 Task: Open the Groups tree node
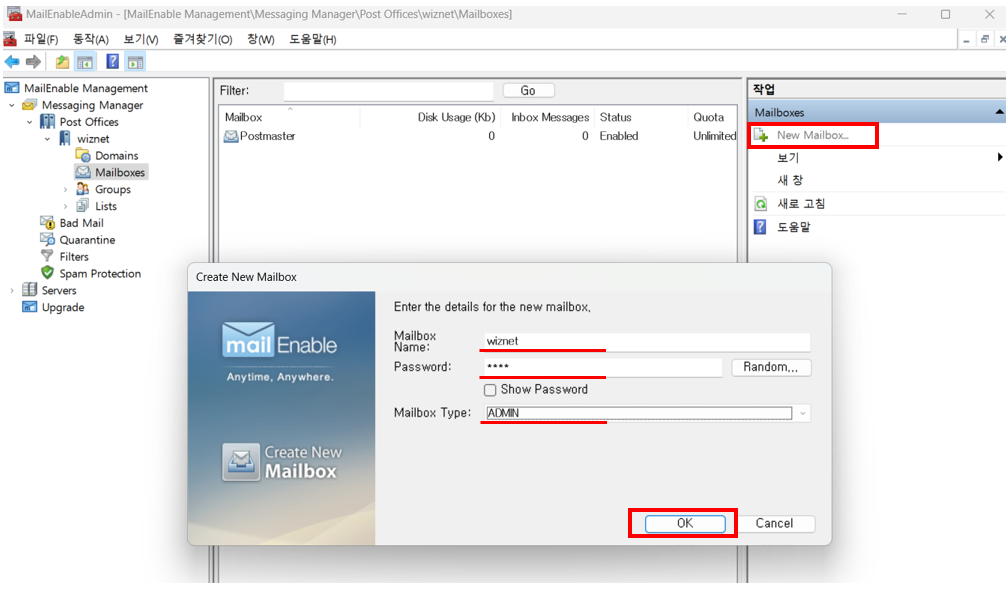[x=112, y=189]
